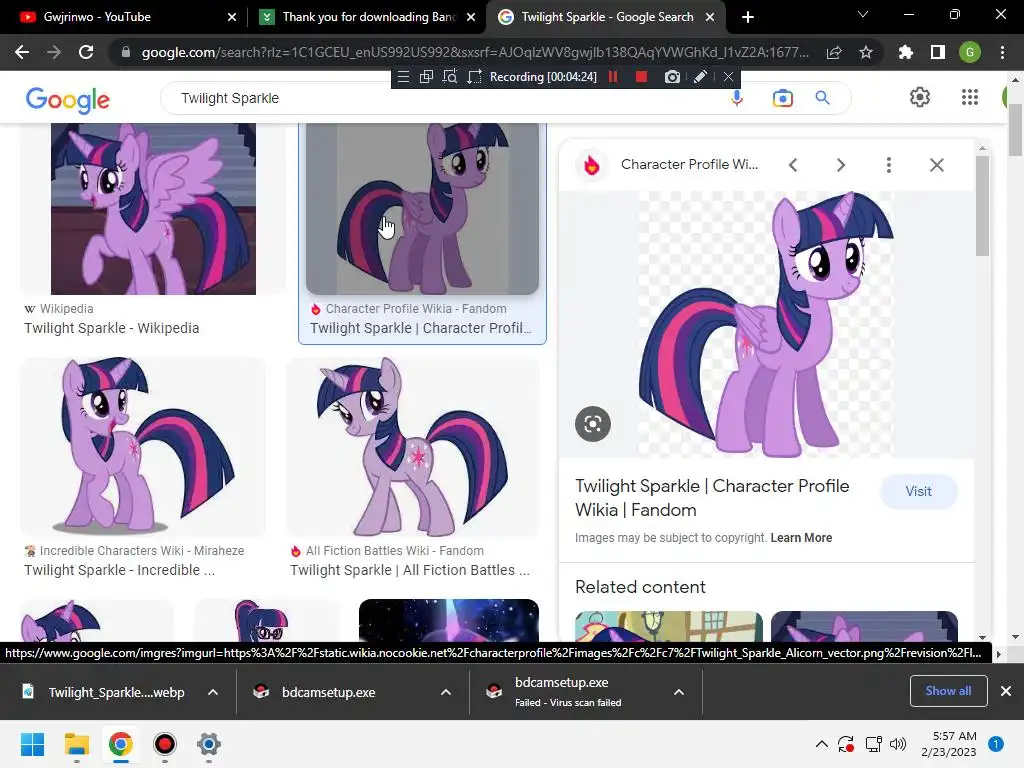Viewport: 1024px width, 768px height.
Task: Search by image camera icon
Action: tap(782, 98)
